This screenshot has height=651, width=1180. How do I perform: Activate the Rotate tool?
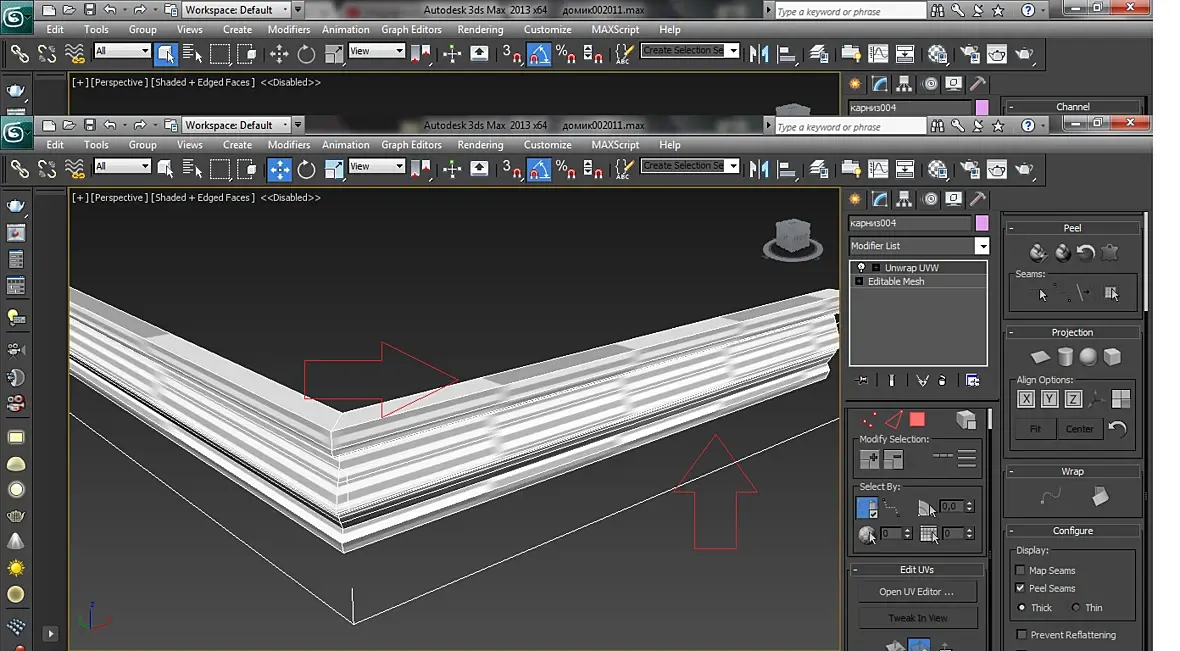pyautogui.click(x=306, y=169)
